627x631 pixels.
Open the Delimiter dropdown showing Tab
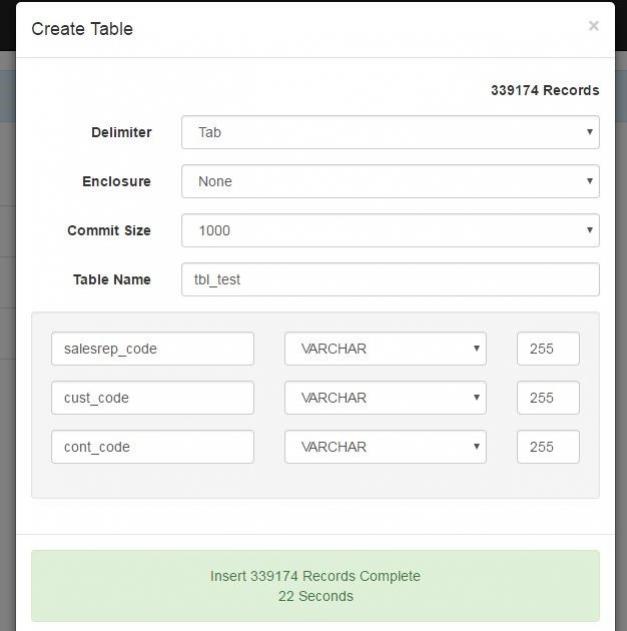point(390,132)
